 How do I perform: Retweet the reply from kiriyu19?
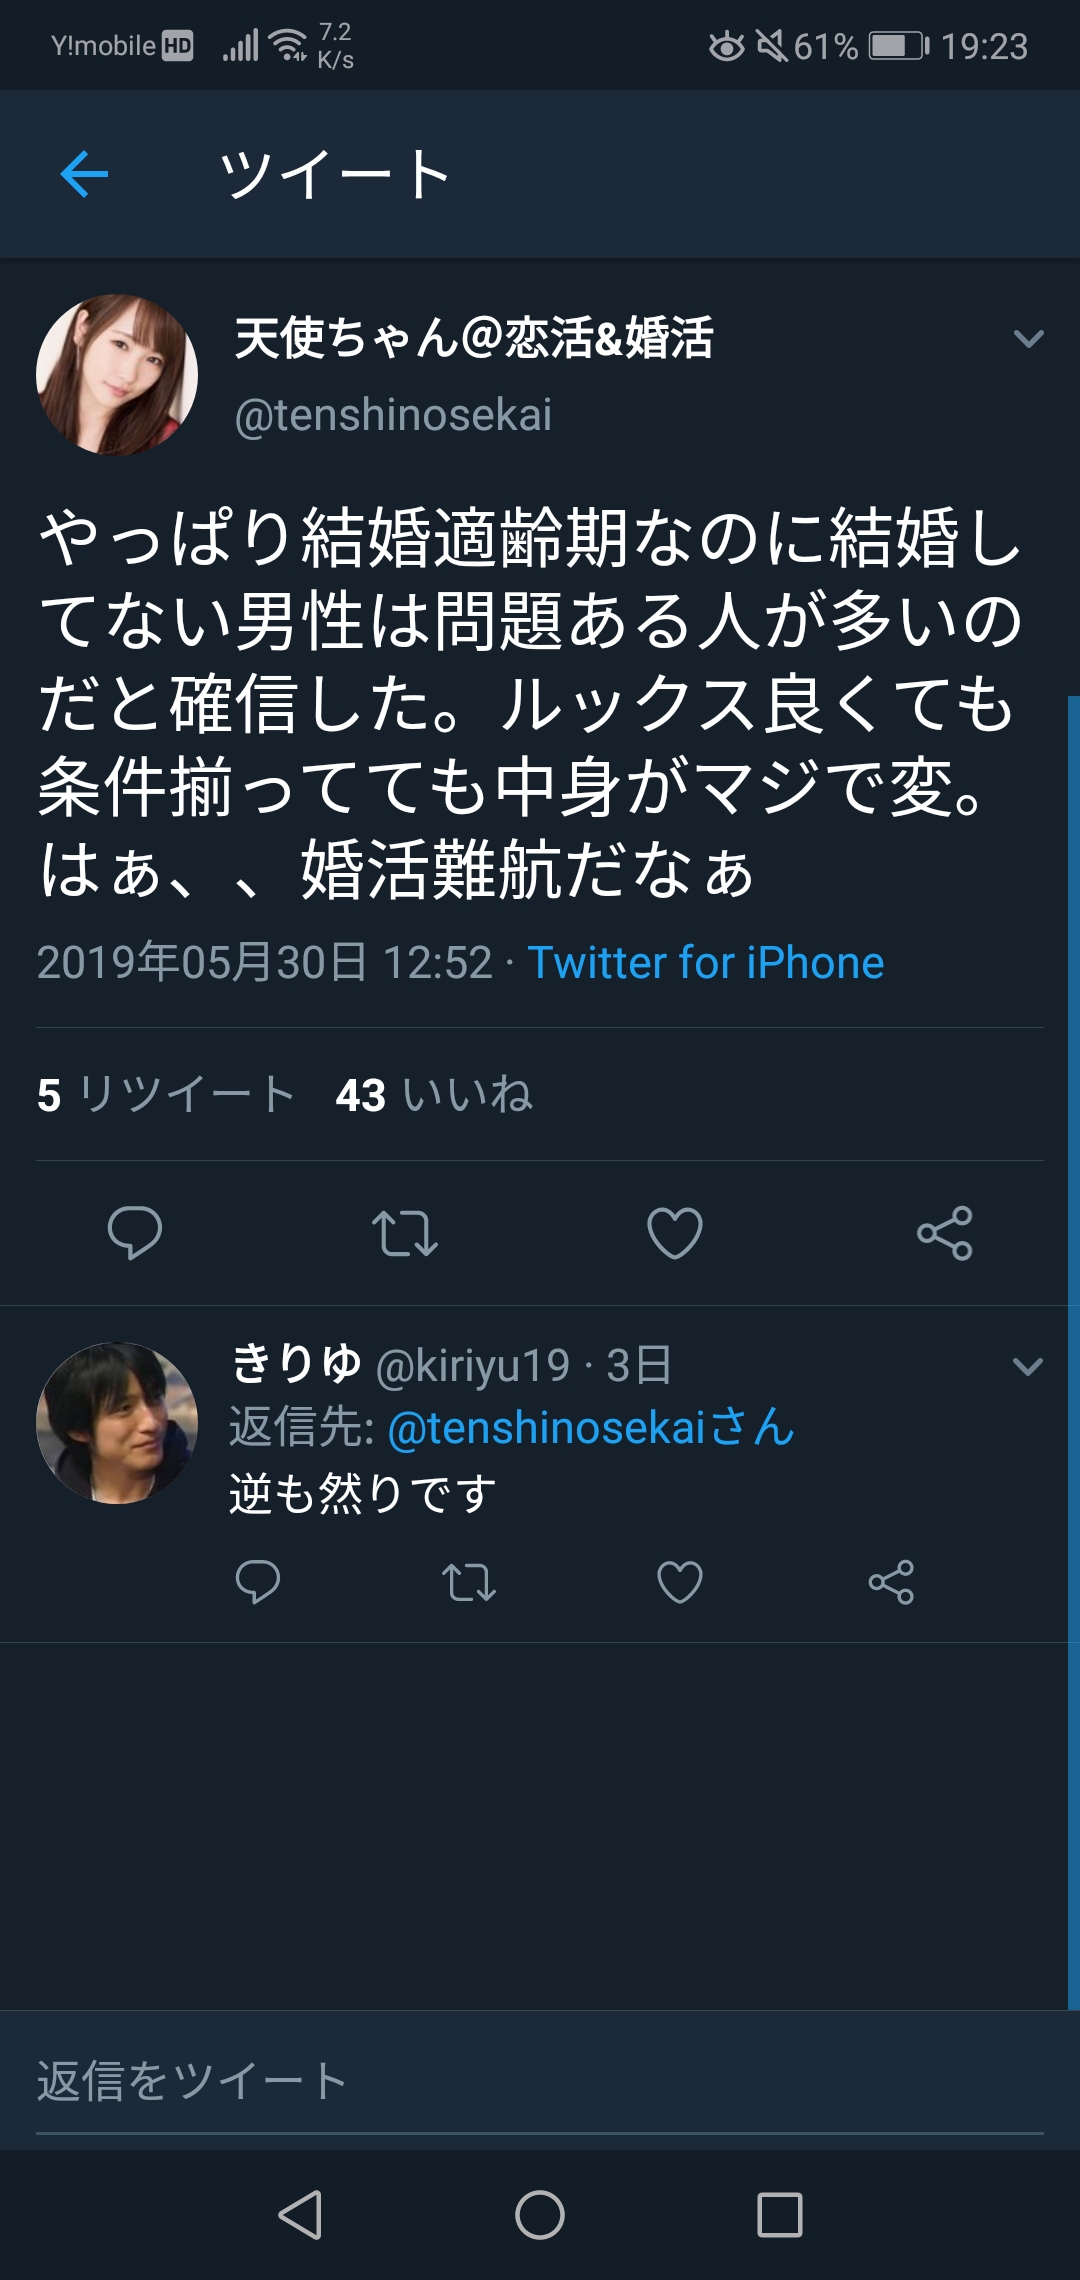pos(468,1582)
